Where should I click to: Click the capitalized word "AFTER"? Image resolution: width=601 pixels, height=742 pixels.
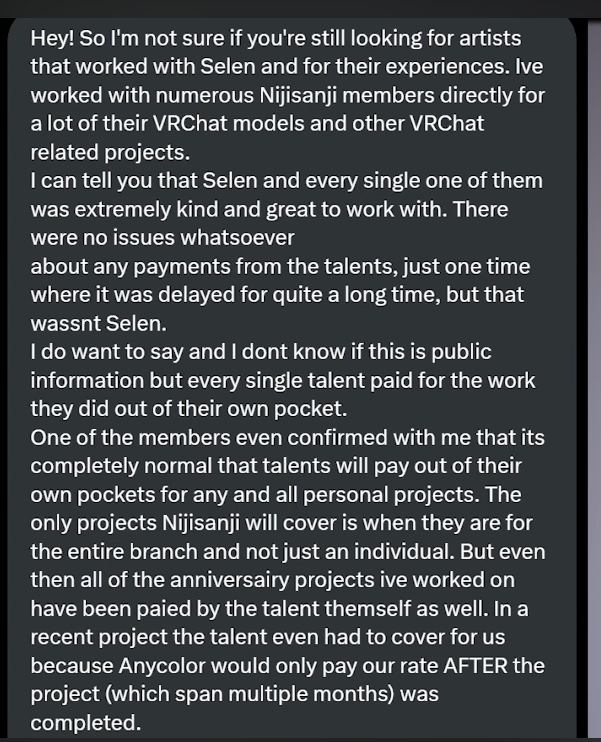[475, 666]
